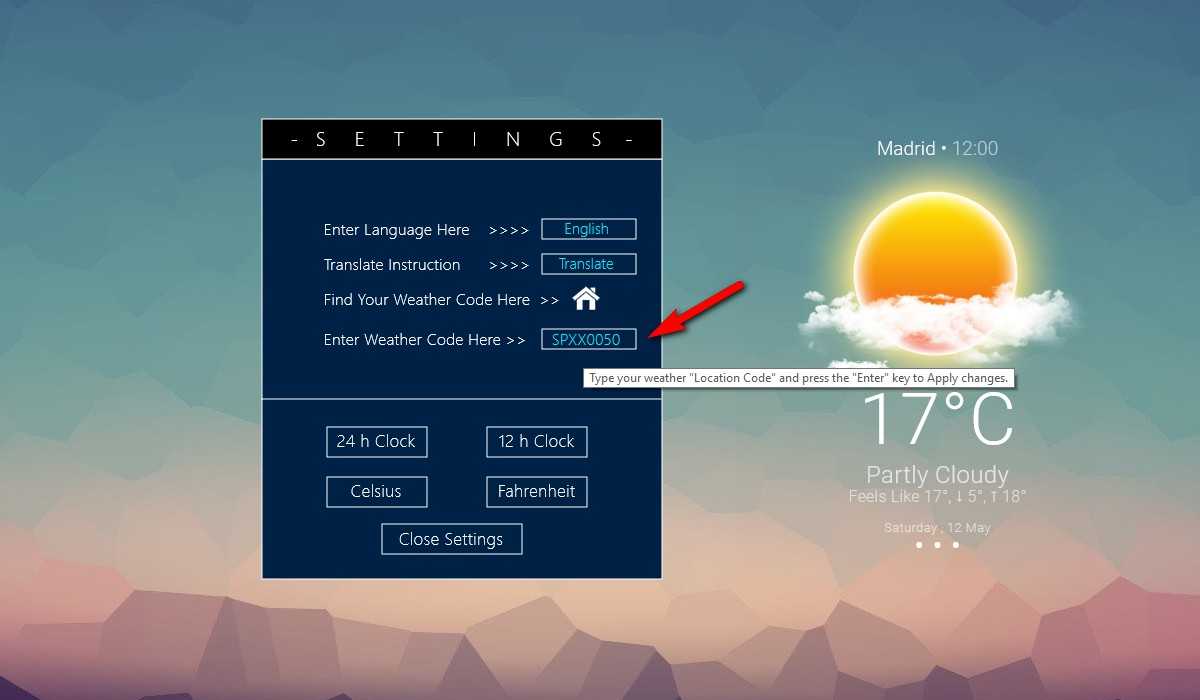The height and width of the screenshot is (700, 1200).
Task: Set temperature unit to Celsius
Action: tap(376, 492)
